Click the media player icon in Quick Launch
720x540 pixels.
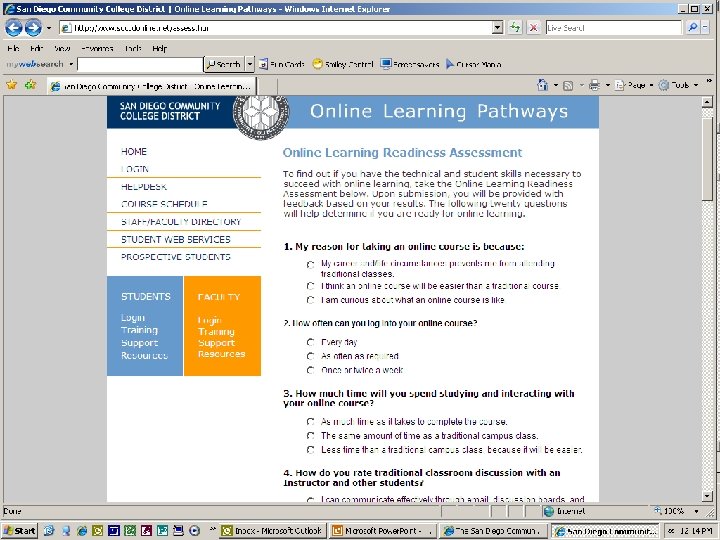click(x=194, y=531)
